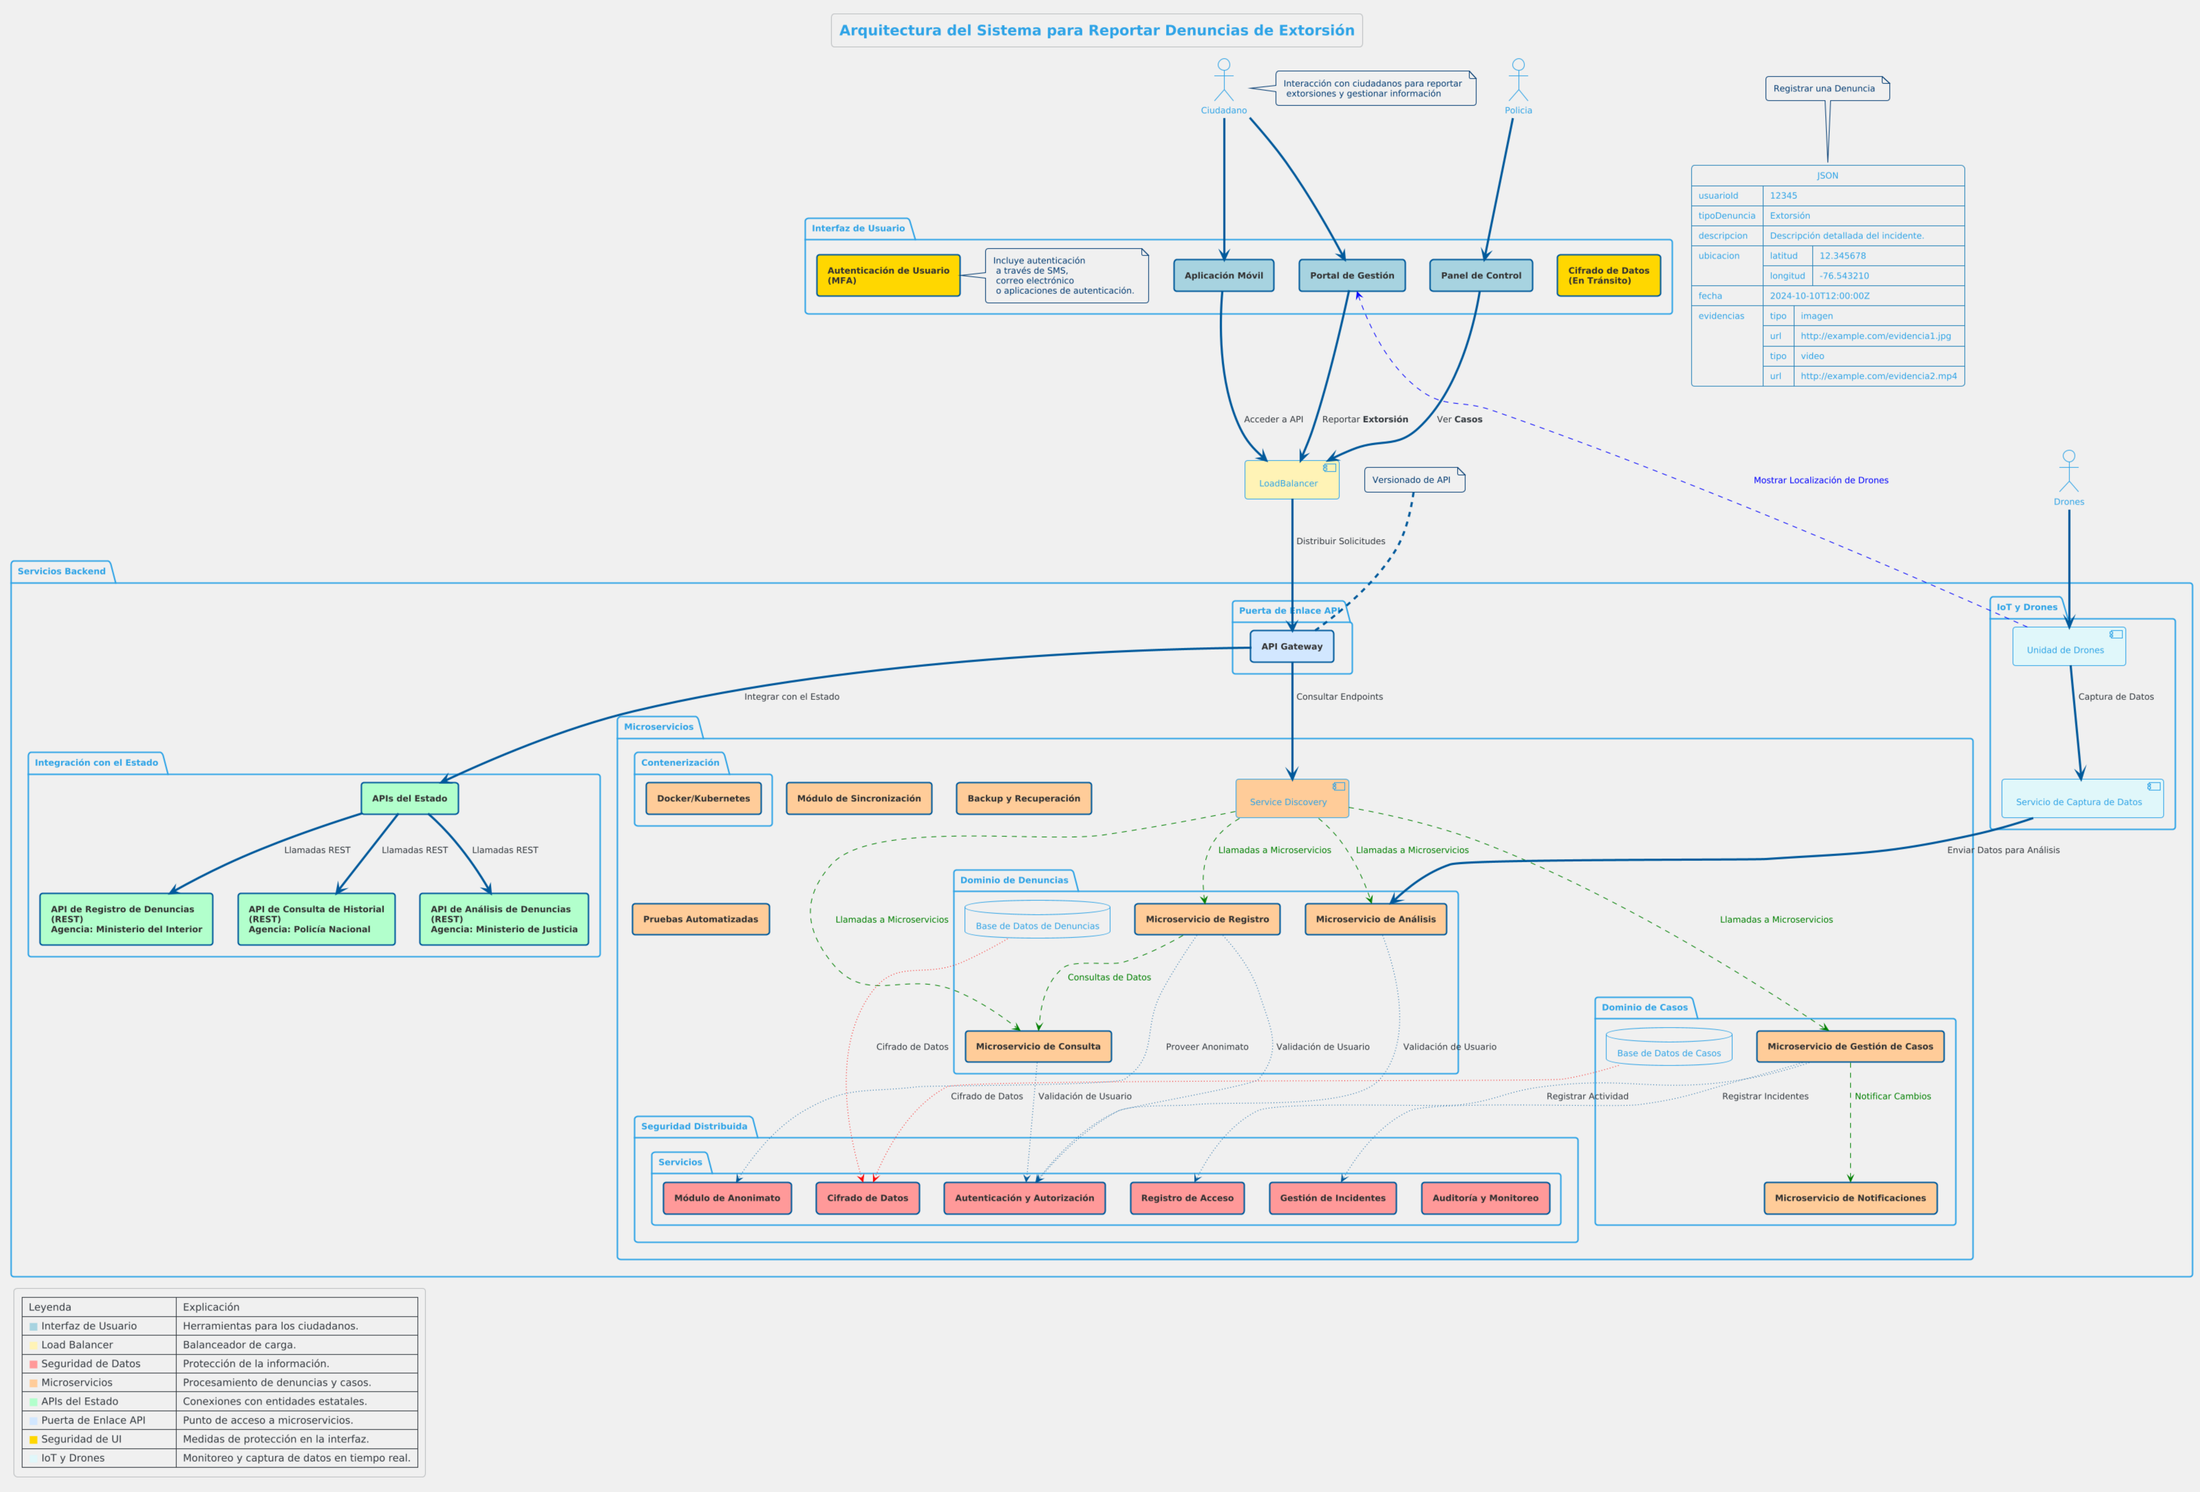
Task: Select the Microservicio de Registro node
Action: pyautogui.click(x=1207, y=919)
